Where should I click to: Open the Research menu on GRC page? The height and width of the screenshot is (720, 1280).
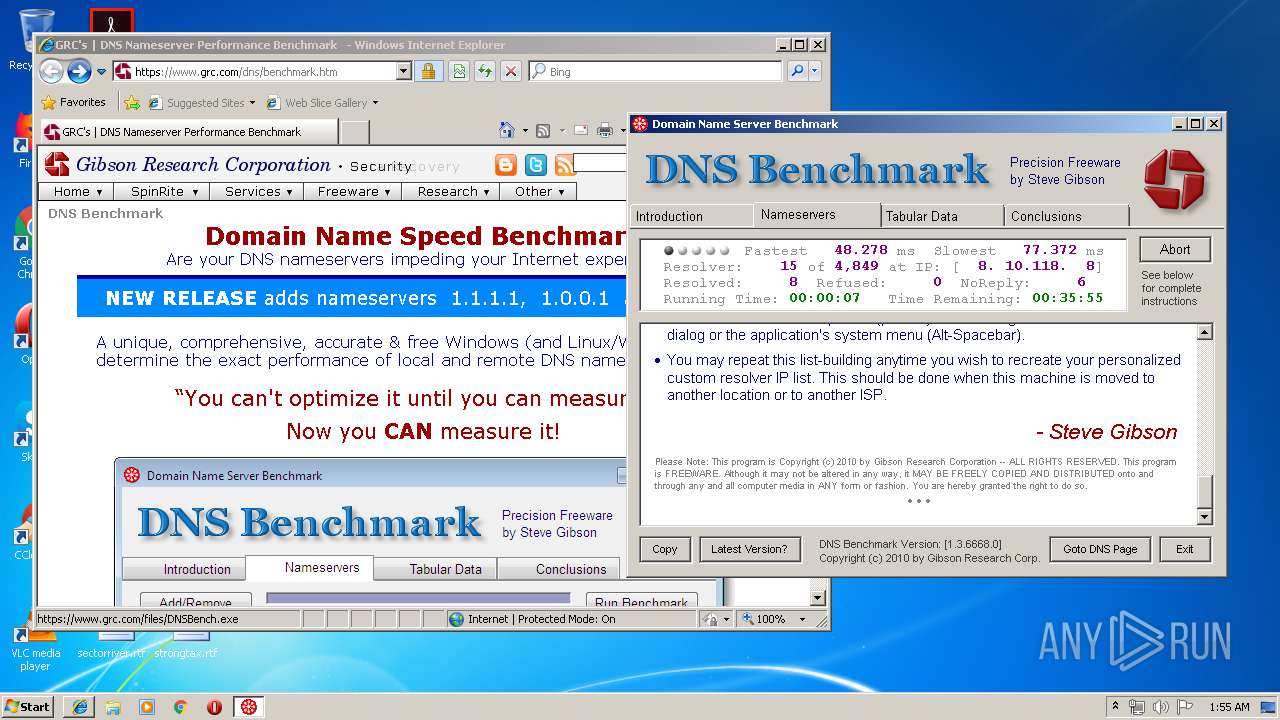[452, 191]
